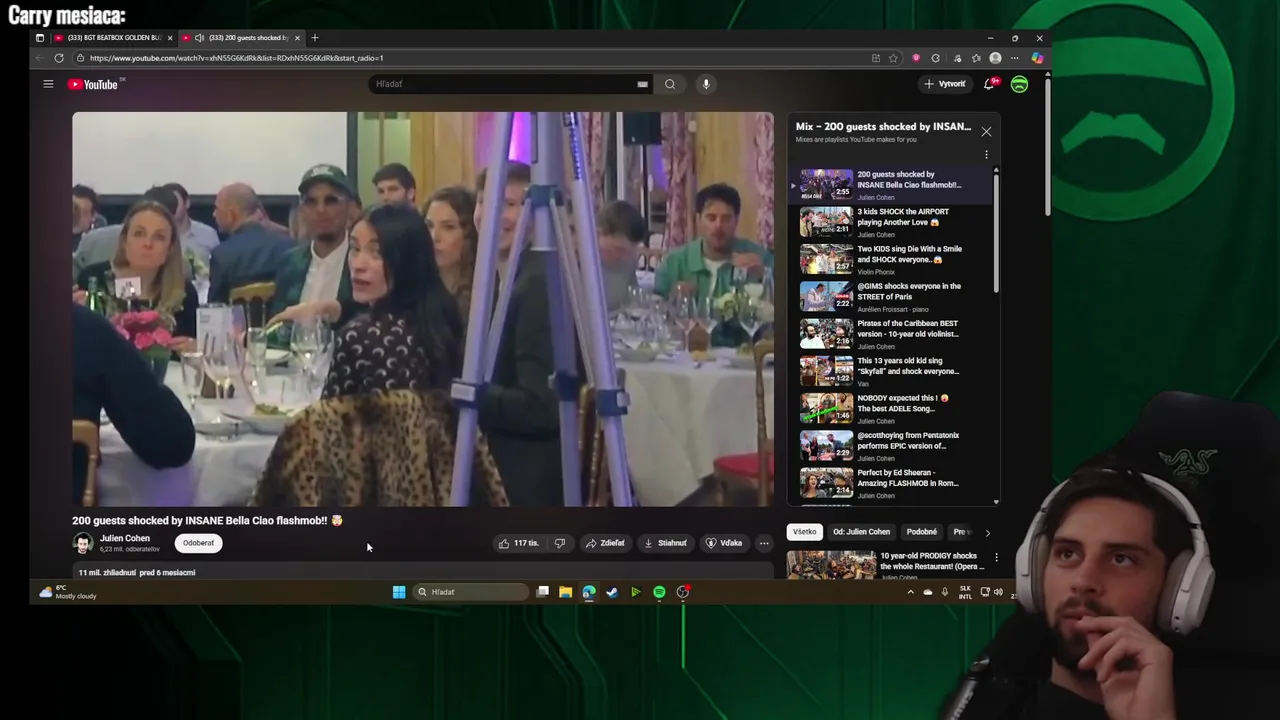Add page to favorites star icon
This screenshot has width=1280, height=720.
[x=893, y=58]
